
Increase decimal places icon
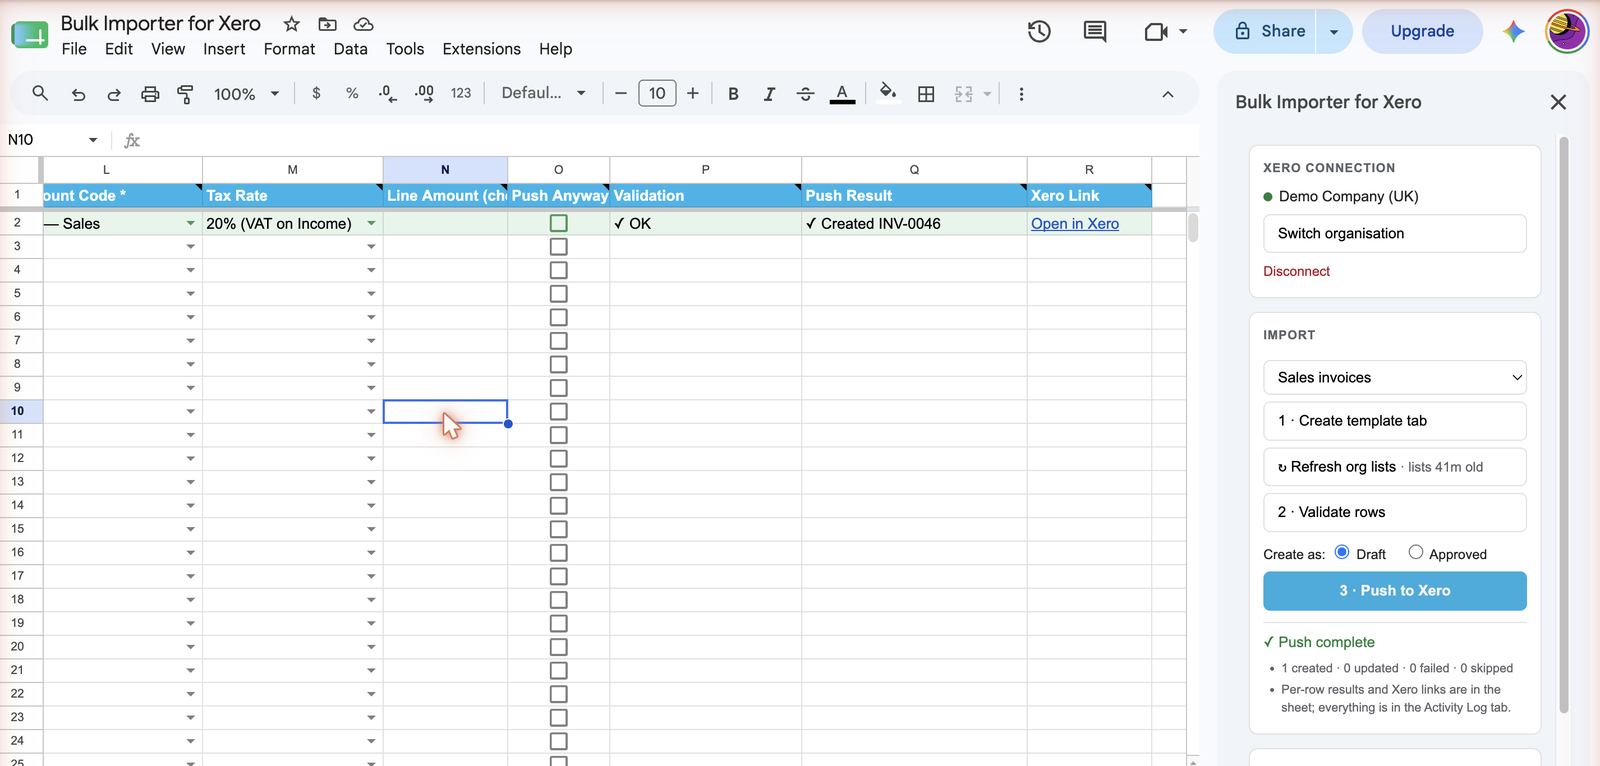click(x=424, y=93)
